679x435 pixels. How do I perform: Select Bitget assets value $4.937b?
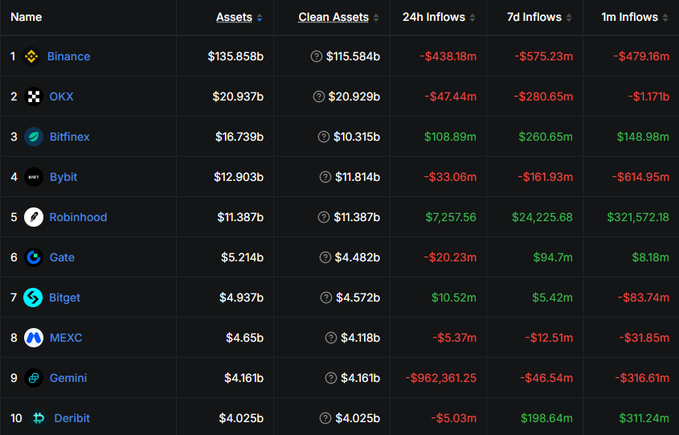[x=241, y=298]
